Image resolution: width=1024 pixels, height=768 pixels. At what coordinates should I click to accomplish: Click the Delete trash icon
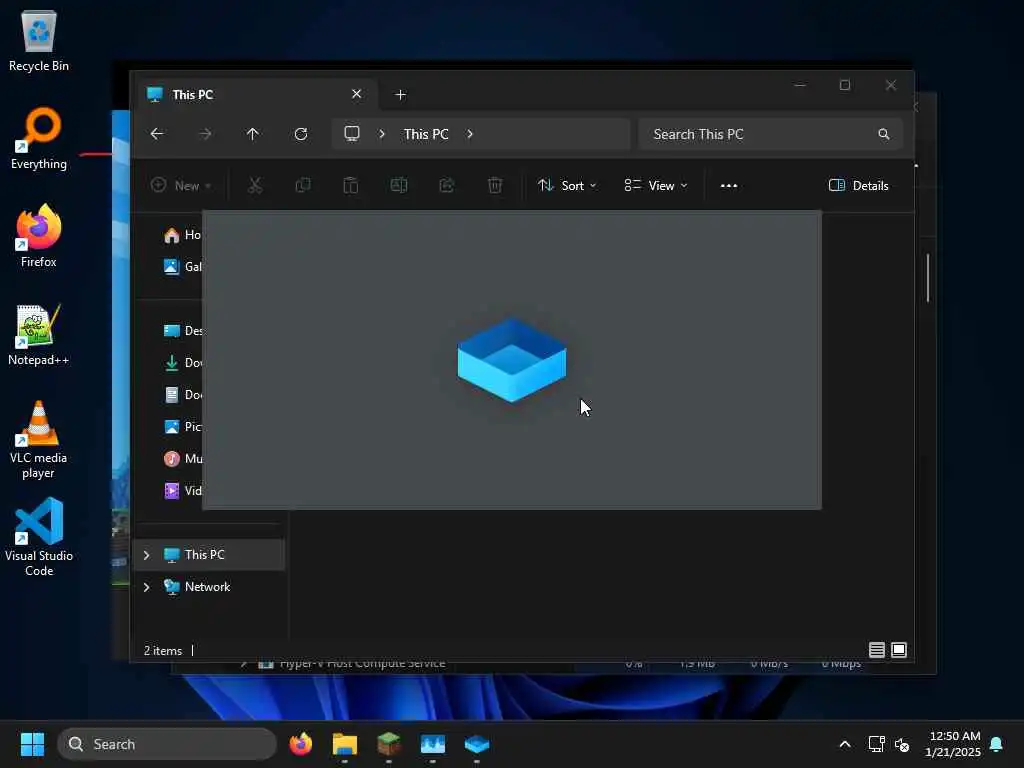[495, 185]
